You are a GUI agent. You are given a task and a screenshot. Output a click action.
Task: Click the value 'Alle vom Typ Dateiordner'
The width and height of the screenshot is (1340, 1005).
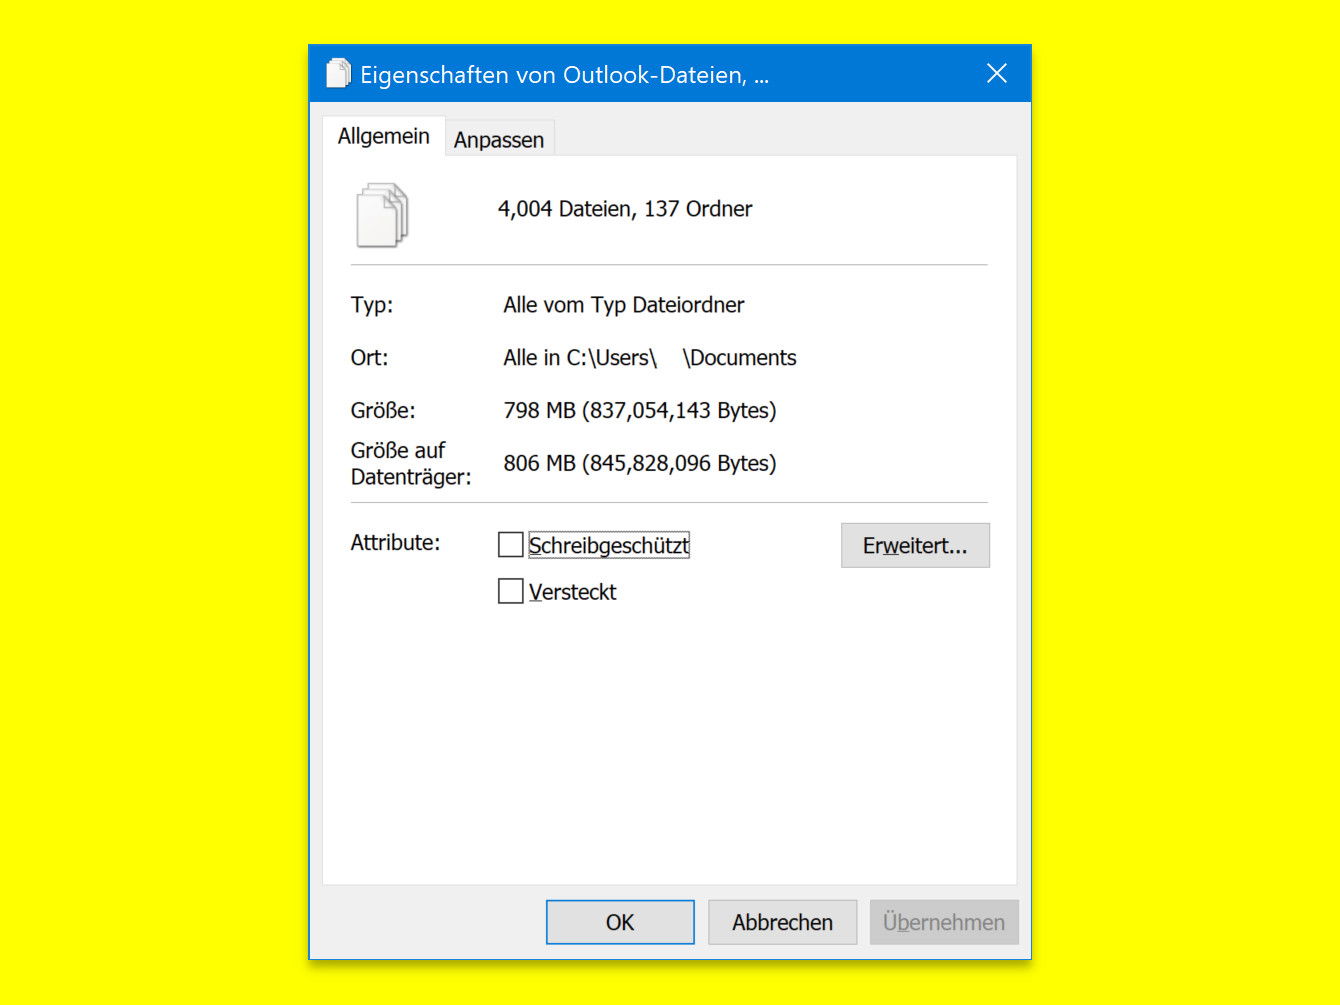pyautogui.click(x=624, y=305)
